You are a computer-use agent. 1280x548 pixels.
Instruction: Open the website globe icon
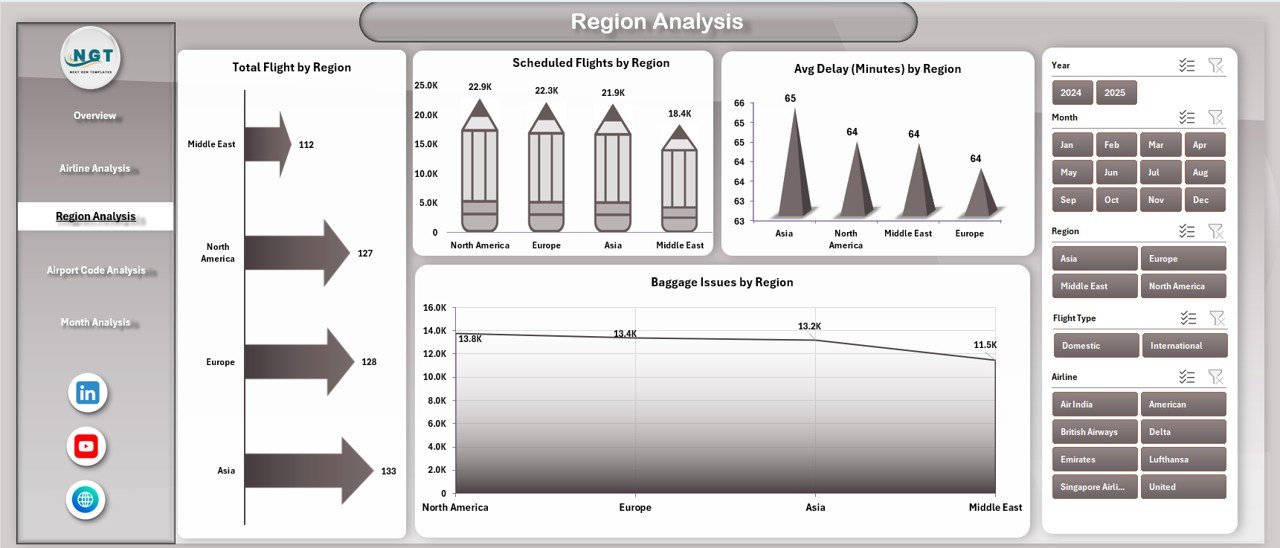87,499
